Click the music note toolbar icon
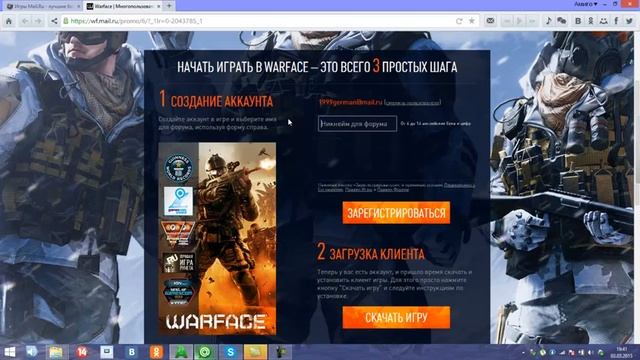 pyautogui.click(x=549, y=21)
